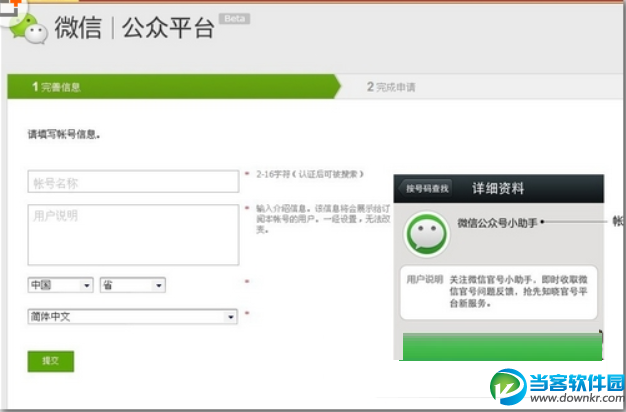Click the WeChat logo icon
The width and height of the screenshot is (626, 412).
pyautogui.click(x=29, y=28)
